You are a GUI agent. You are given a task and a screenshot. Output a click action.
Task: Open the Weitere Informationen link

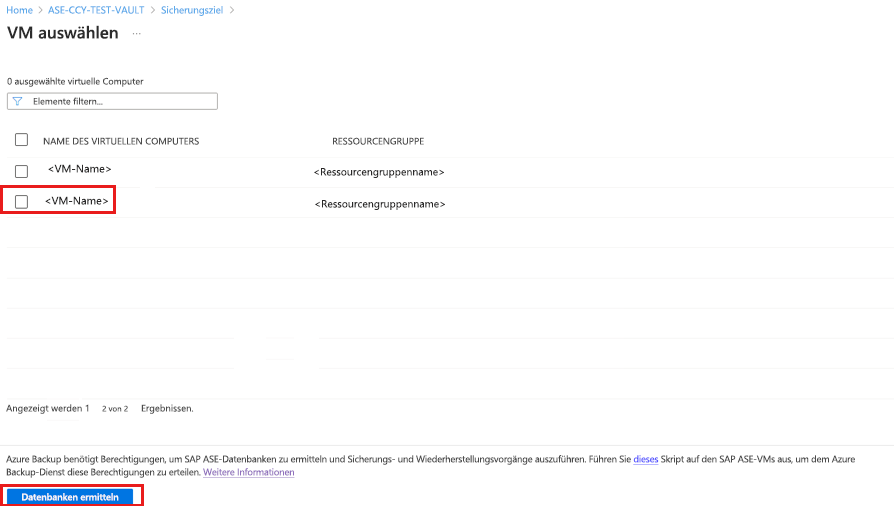coord(248,472)
